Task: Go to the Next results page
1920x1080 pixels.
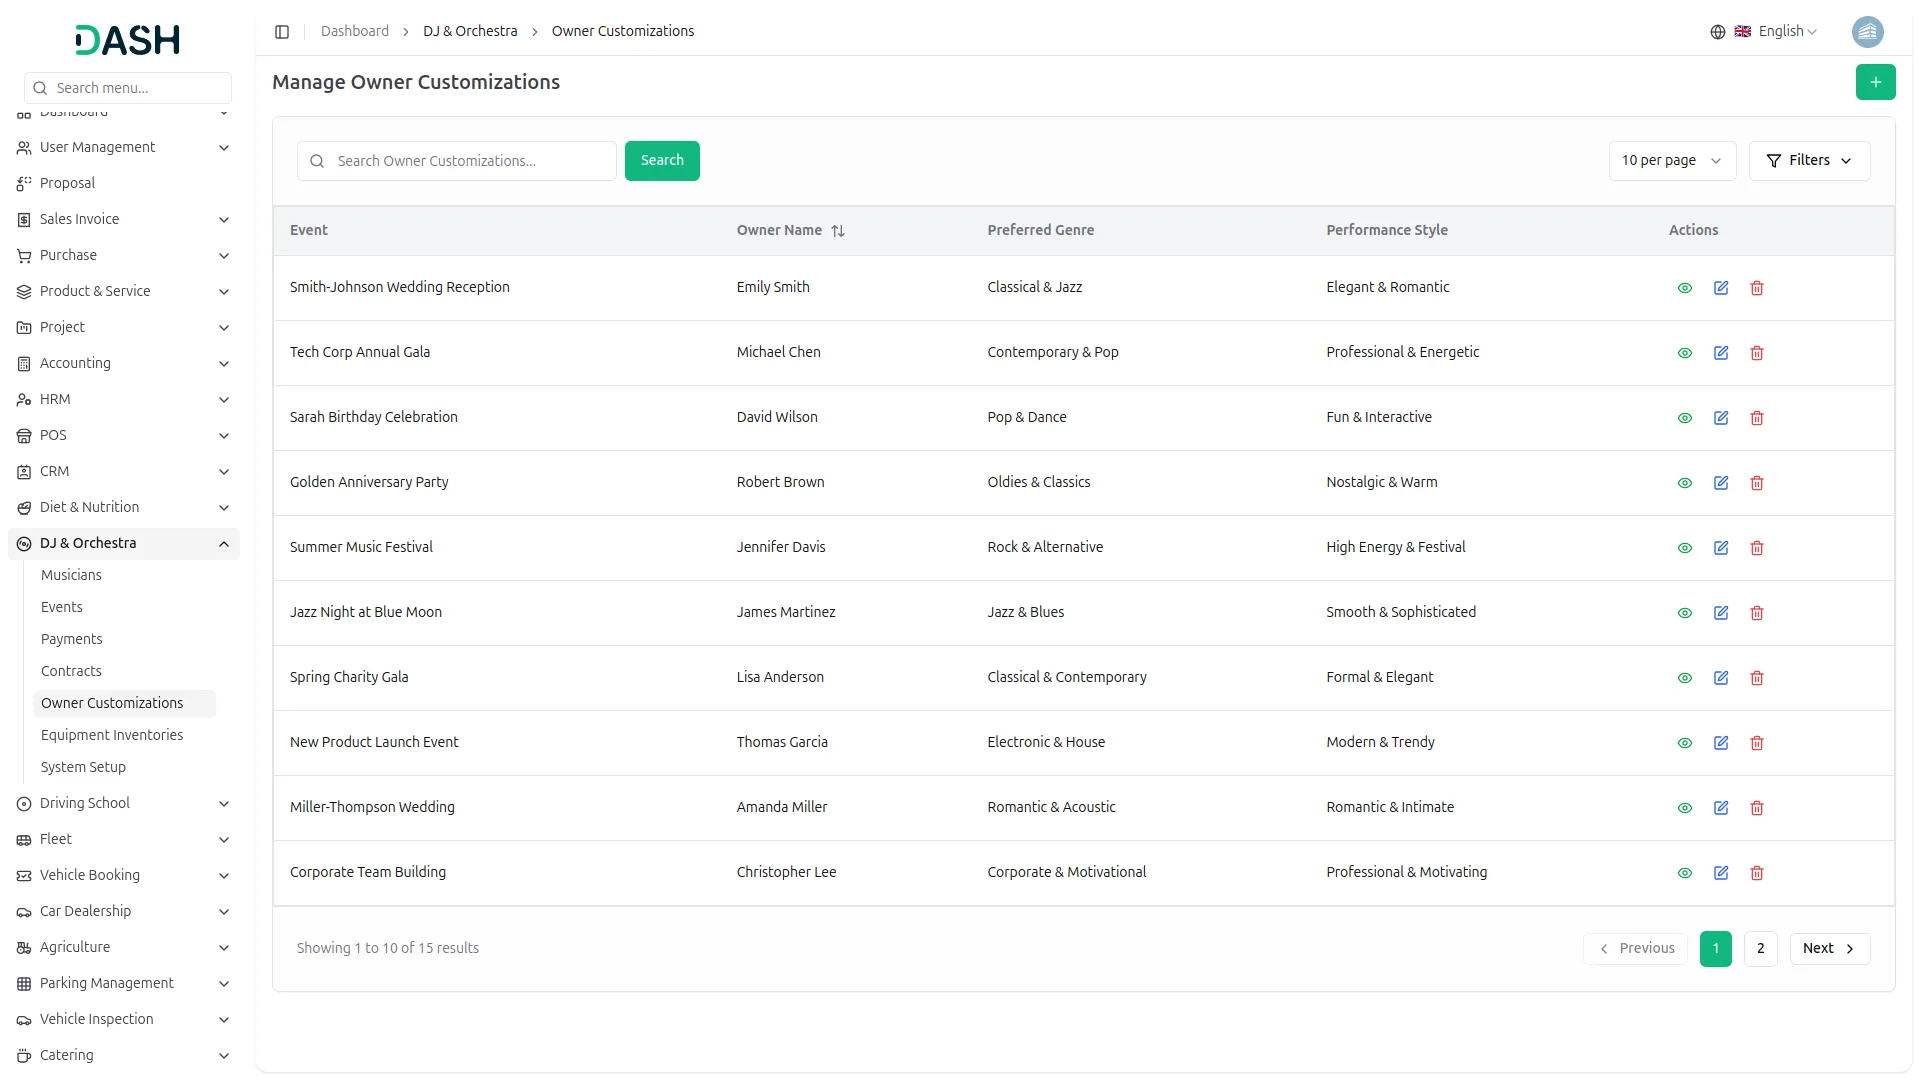Action: click(1828, 949)
